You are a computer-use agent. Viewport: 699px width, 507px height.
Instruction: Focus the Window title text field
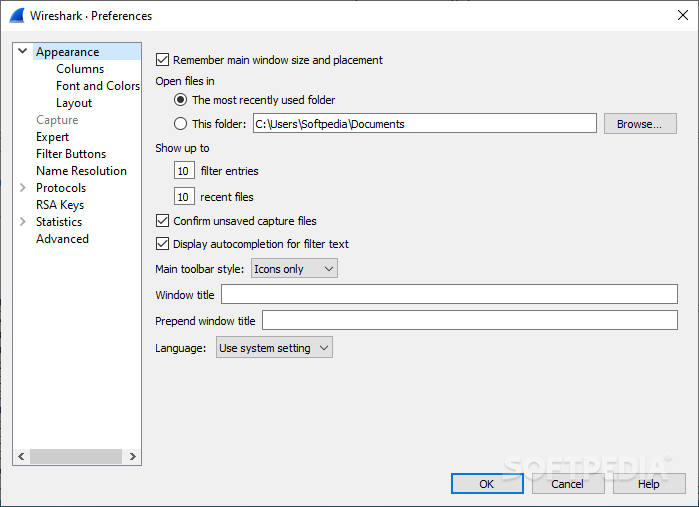[449, 294]
